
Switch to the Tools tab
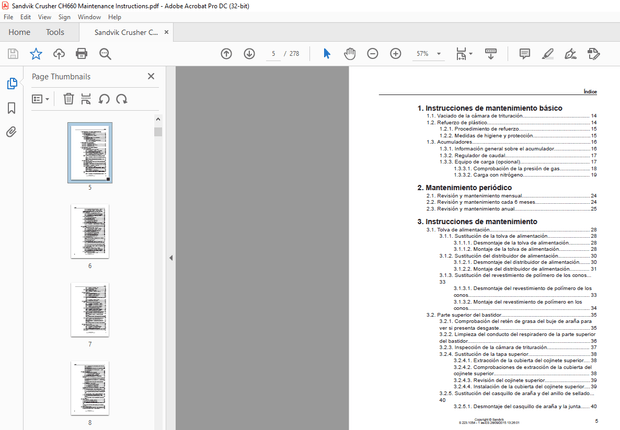[x=55, y=32]
